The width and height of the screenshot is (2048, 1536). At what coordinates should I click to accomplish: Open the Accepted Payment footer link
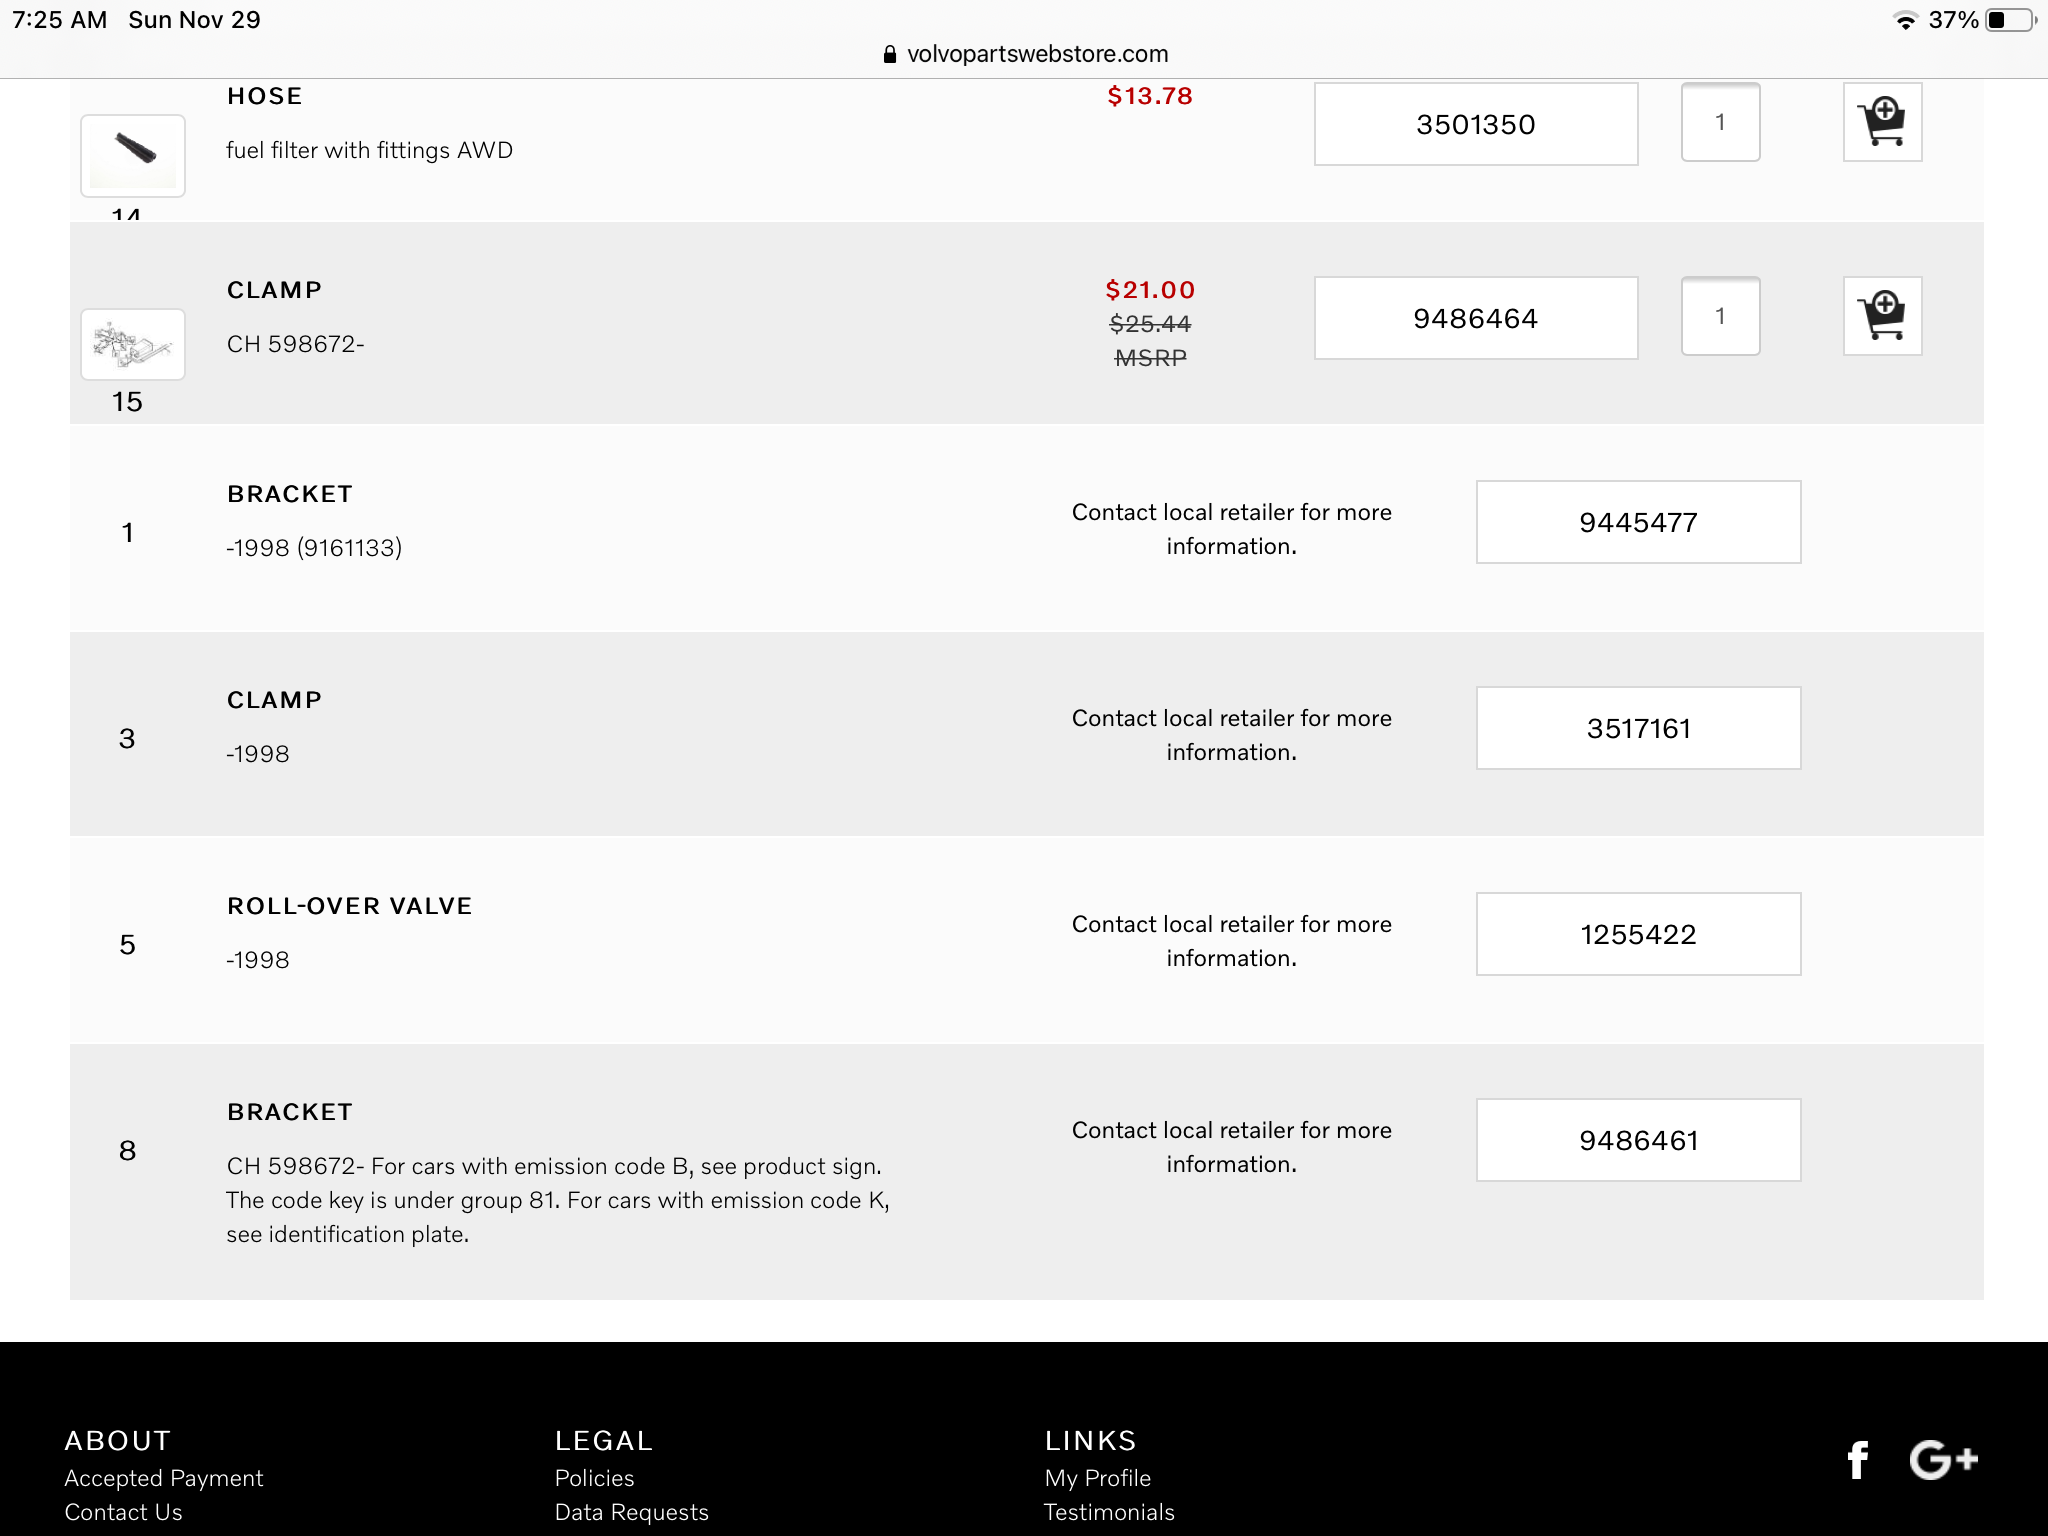(163, 1478)
